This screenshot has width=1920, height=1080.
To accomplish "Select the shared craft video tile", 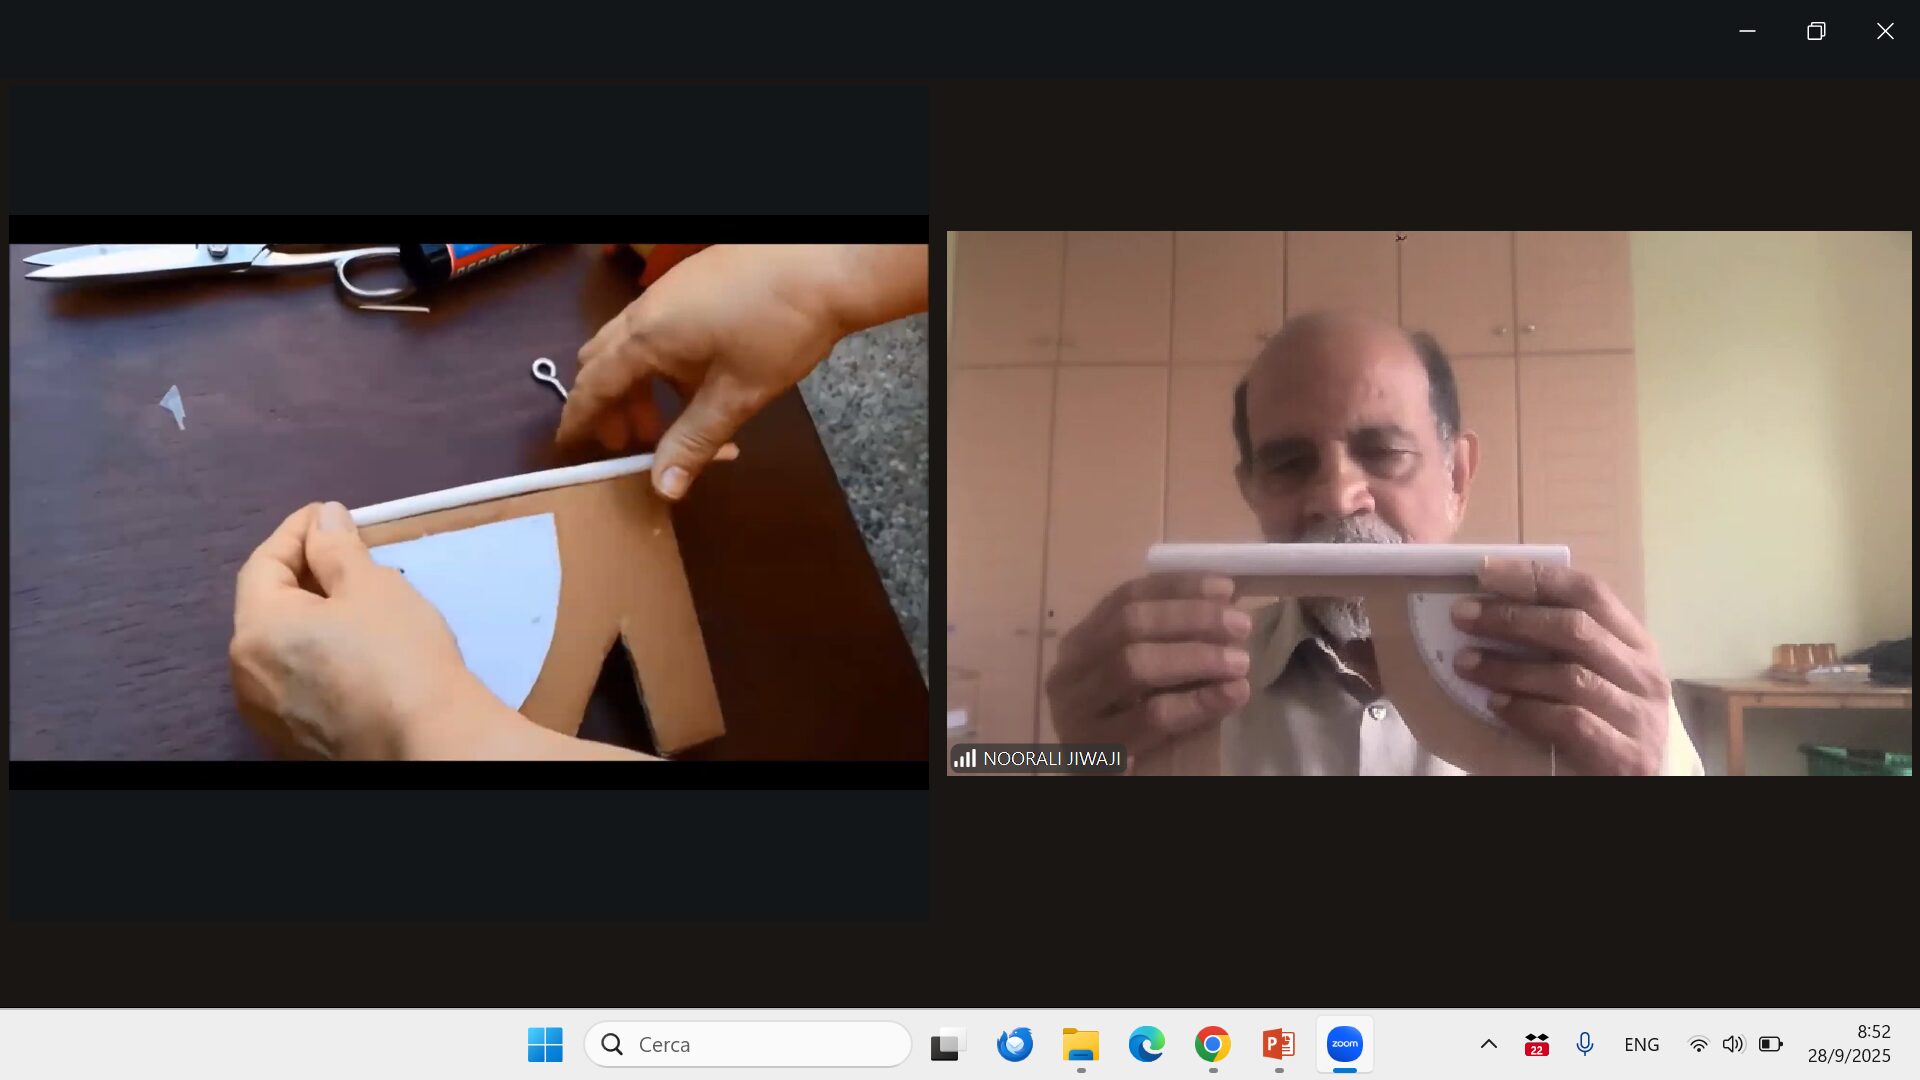I will pos(468,502).
